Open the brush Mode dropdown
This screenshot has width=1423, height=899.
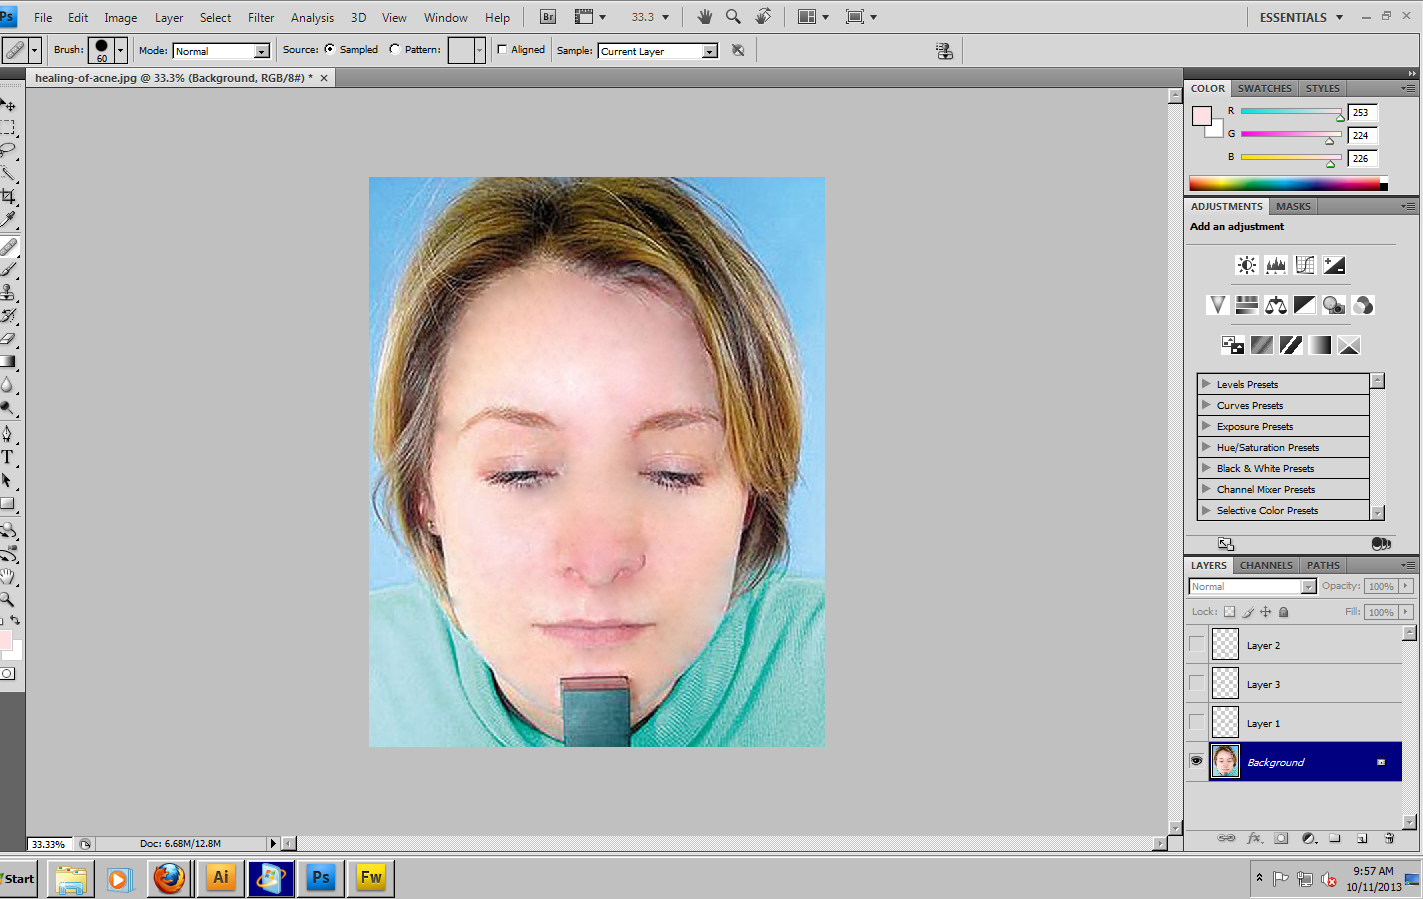pyautogui.click(x=221, y=51)
